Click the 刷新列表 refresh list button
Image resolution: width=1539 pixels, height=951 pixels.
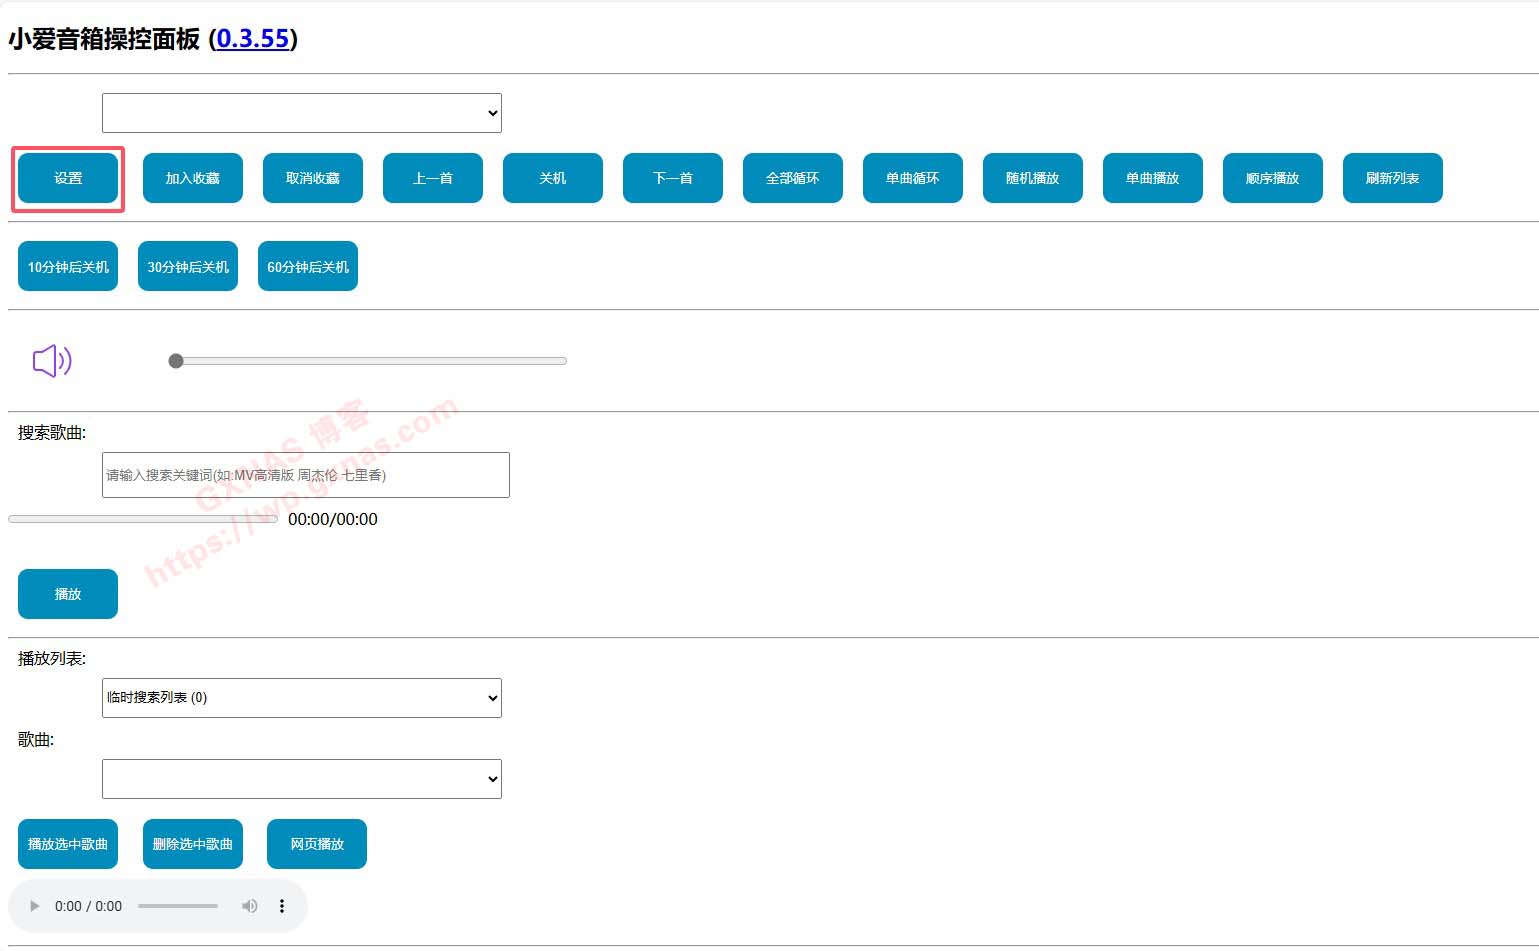point(1393,178)
